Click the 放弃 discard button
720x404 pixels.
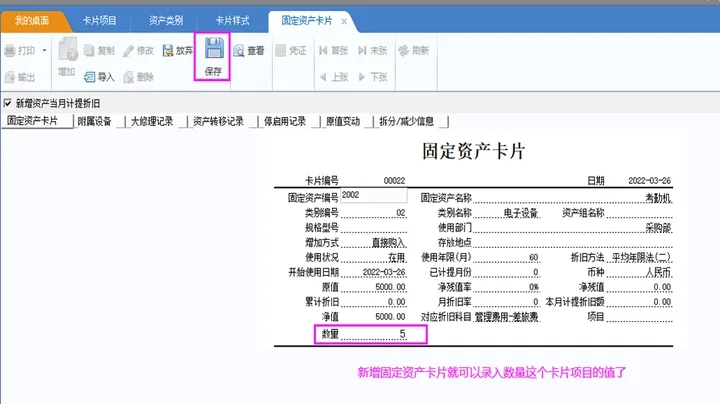point(178,50)
